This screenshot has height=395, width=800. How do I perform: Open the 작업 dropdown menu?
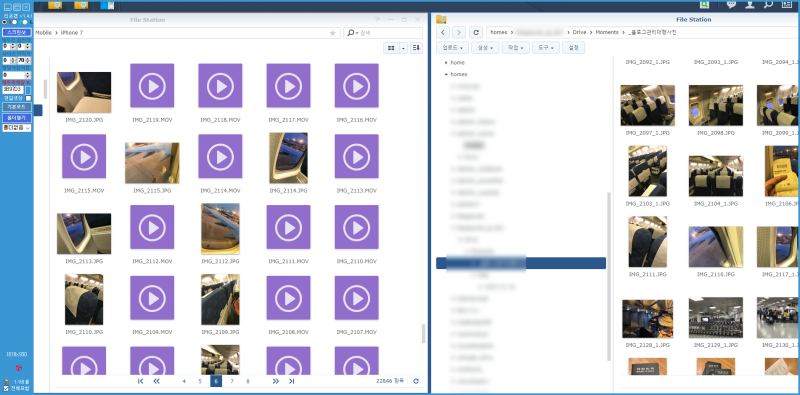pos(515,47)
